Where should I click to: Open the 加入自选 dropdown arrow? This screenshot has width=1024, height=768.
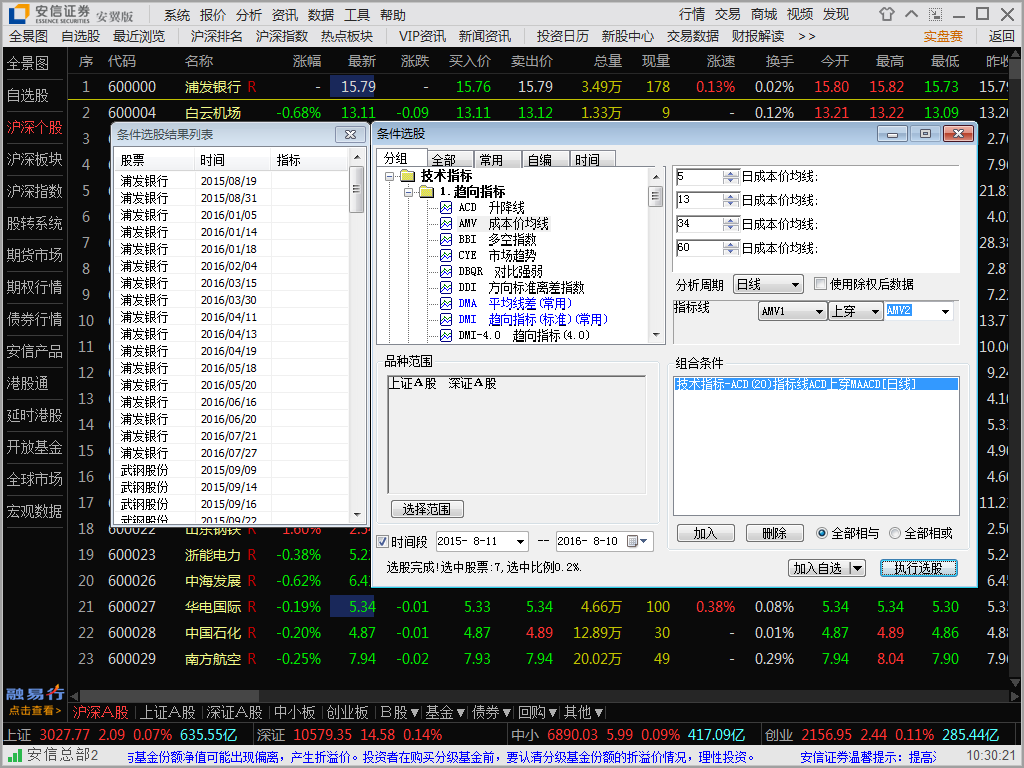coord(857,569)
